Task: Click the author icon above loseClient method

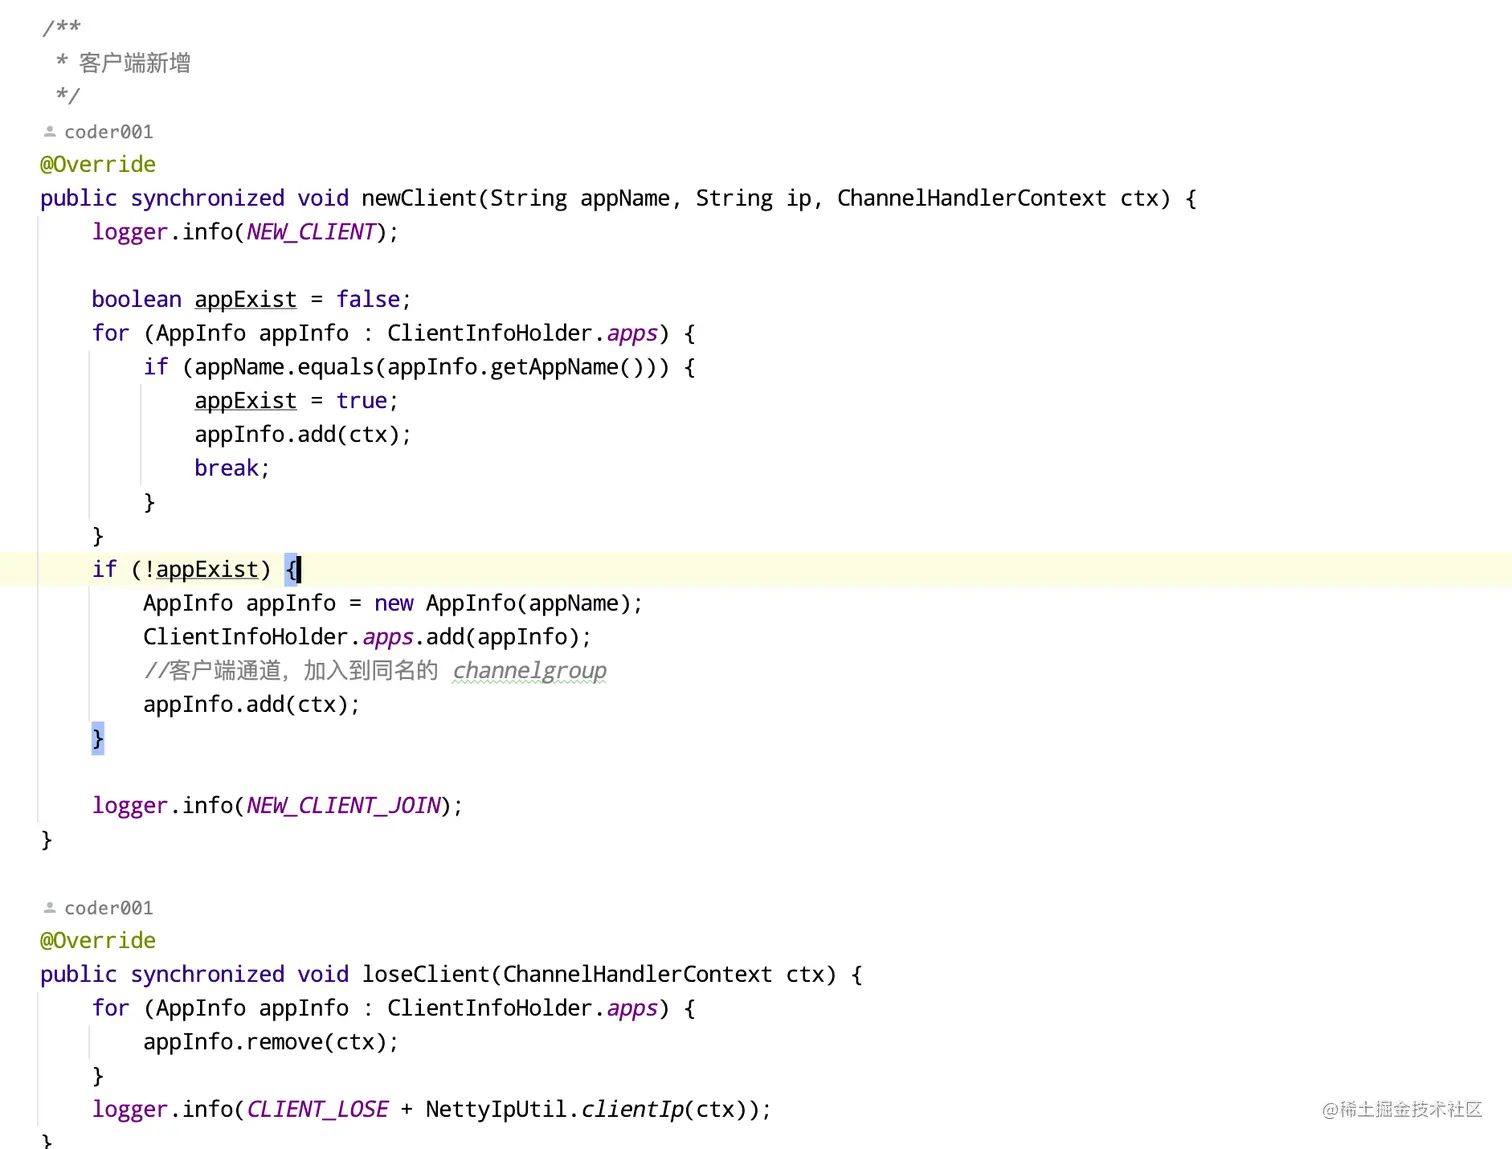Action: coord(50,908)
